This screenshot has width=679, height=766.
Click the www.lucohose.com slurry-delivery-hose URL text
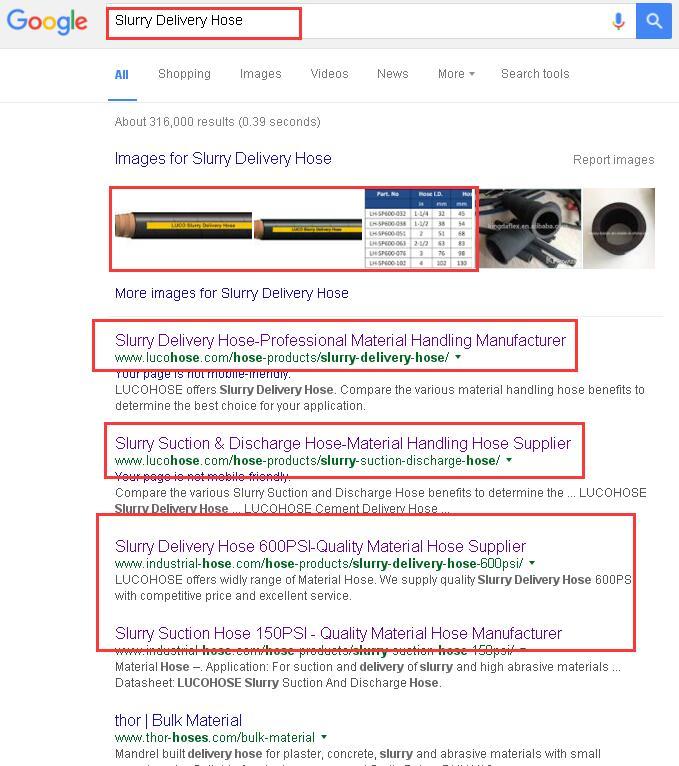[282, 358]
